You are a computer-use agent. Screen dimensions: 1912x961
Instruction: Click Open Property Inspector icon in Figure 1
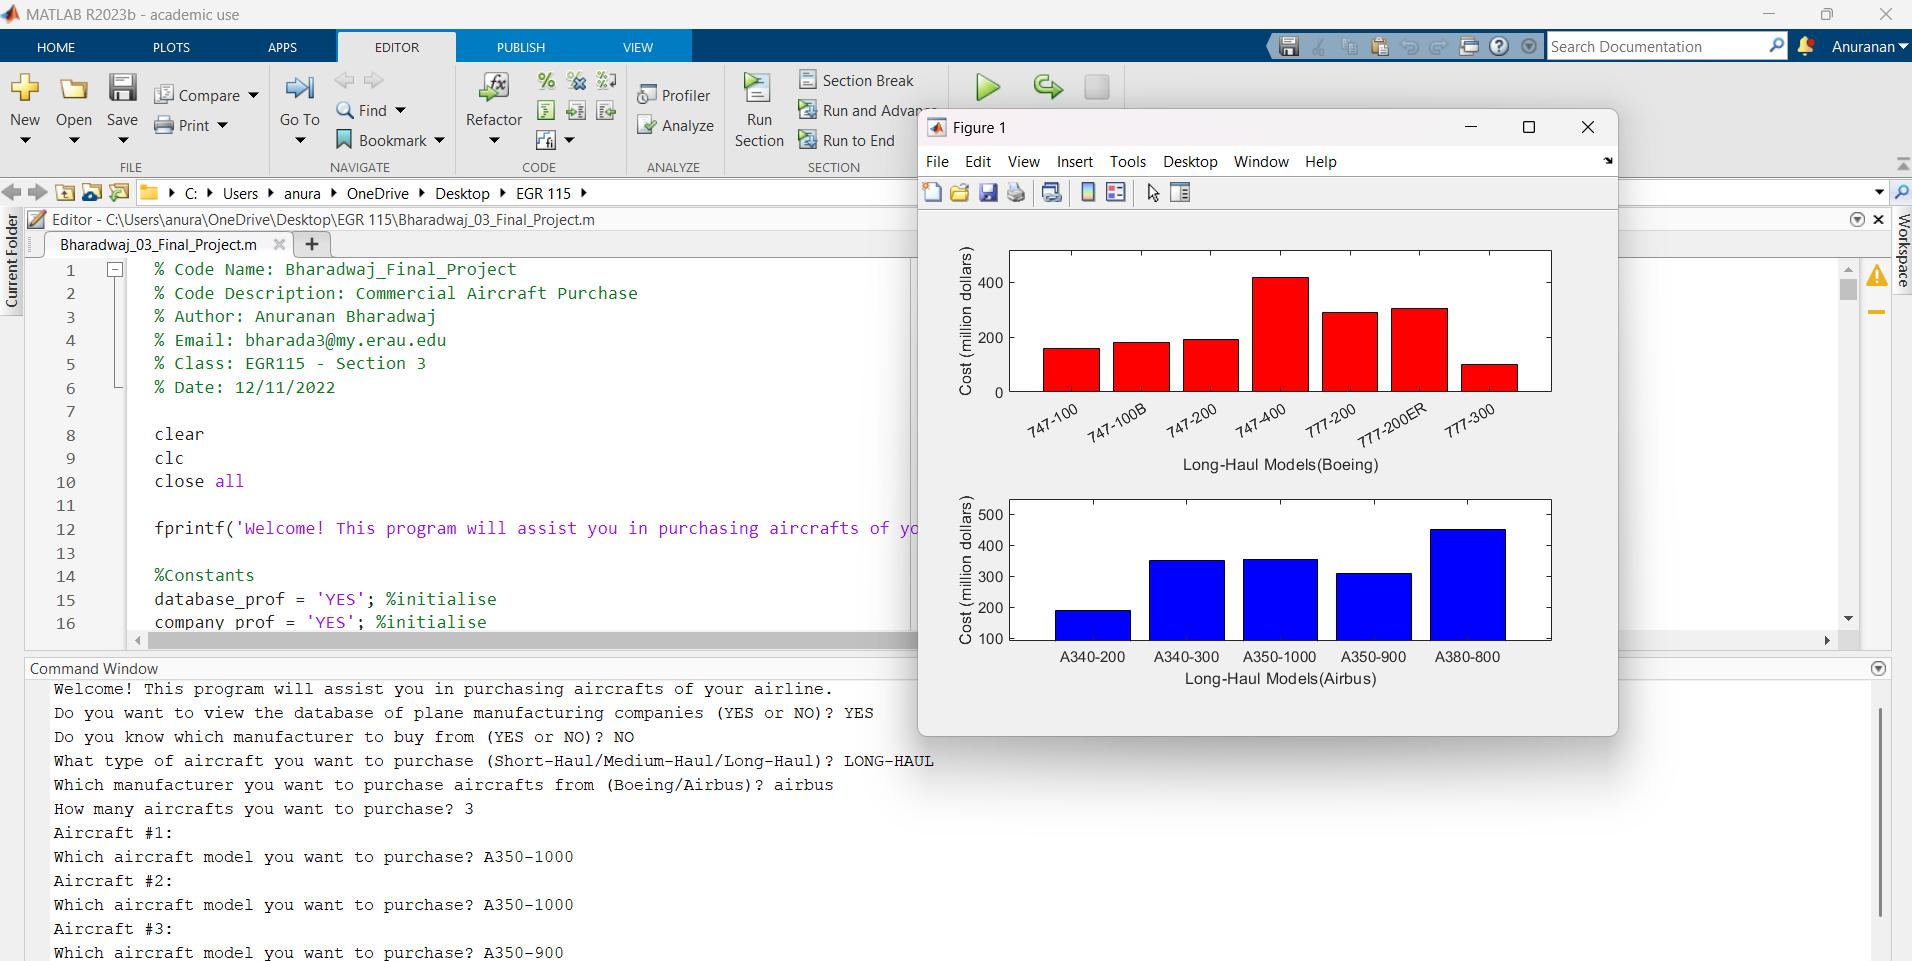1180,193
